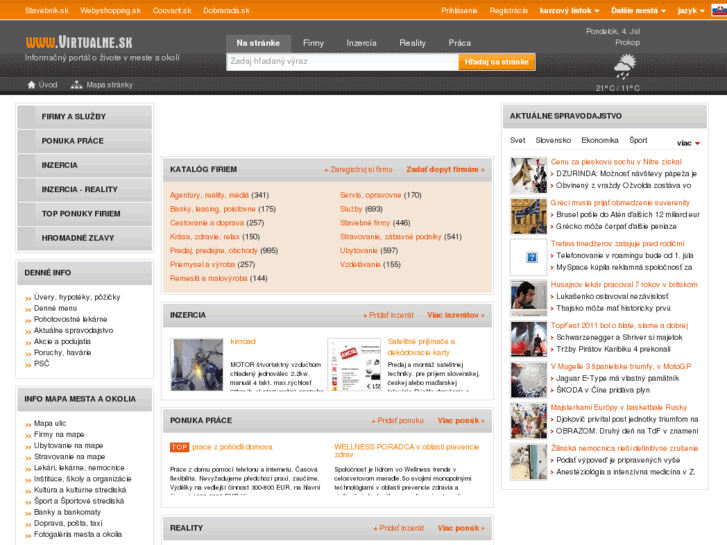Expand the Ďalšie mestá dropdown
Screen dimensions: 727x545
(x=638, y=10)
